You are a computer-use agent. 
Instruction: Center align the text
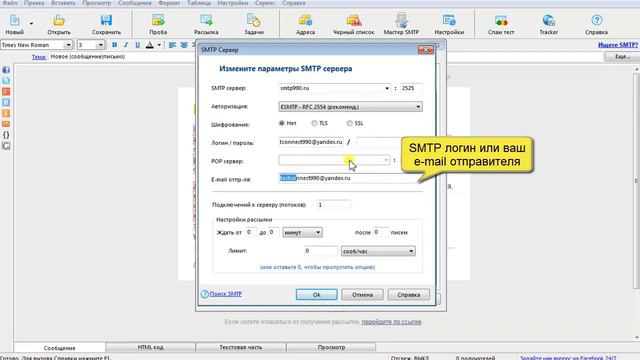pos(184,45)
